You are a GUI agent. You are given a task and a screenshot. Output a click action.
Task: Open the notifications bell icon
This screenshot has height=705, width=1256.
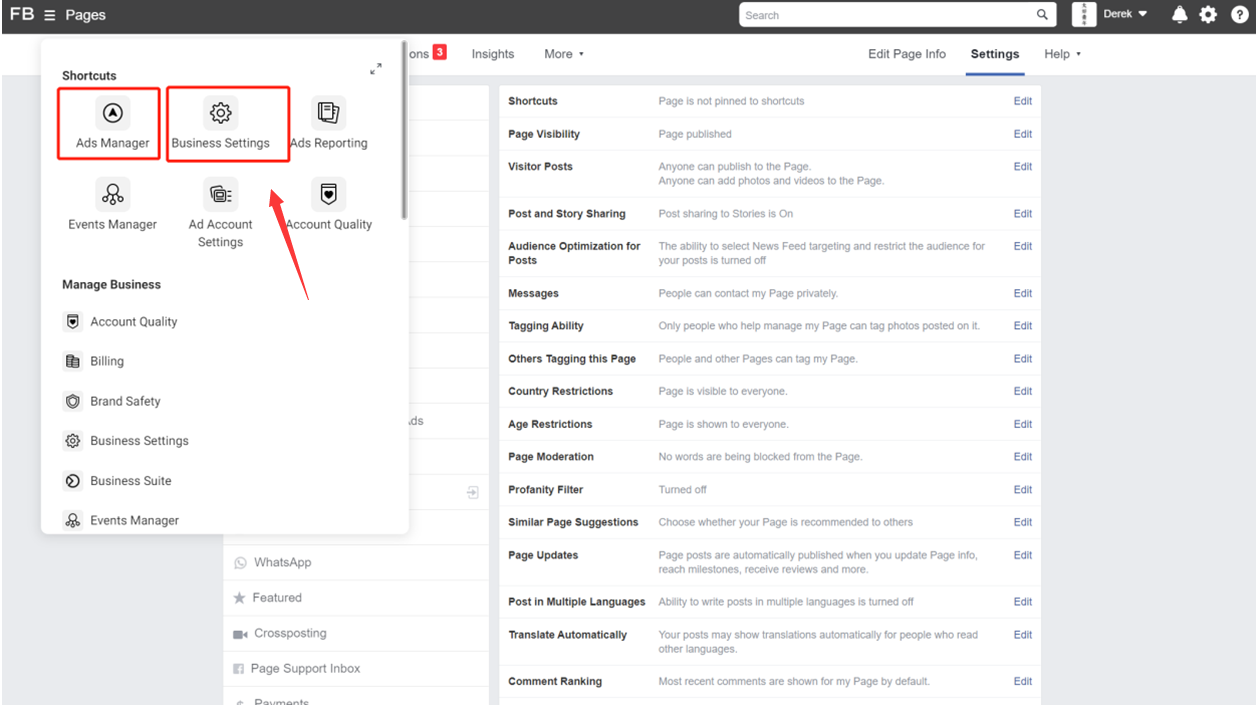click(1180, 14)
